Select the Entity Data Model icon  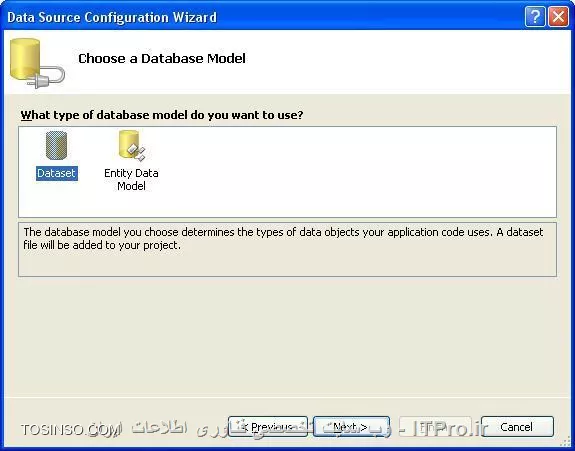[x=132, y=146]
